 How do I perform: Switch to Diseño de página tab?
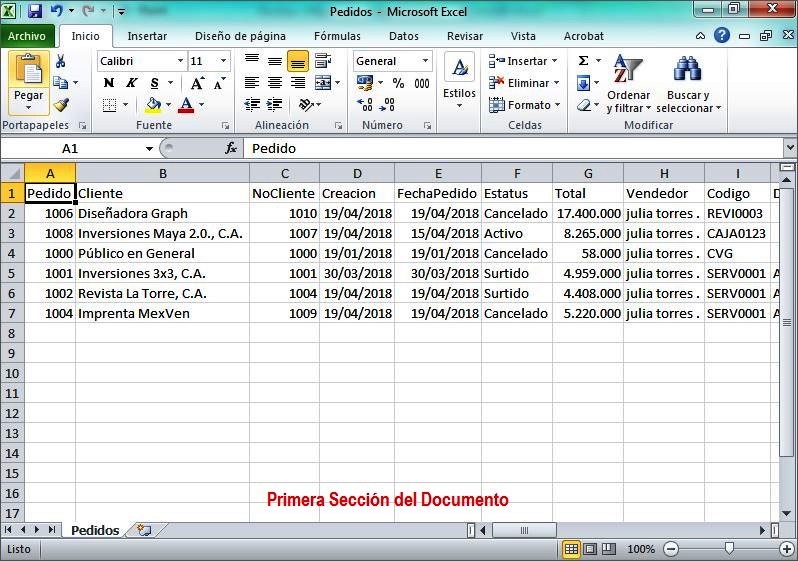pyautogui.click(x=240, y=36)
